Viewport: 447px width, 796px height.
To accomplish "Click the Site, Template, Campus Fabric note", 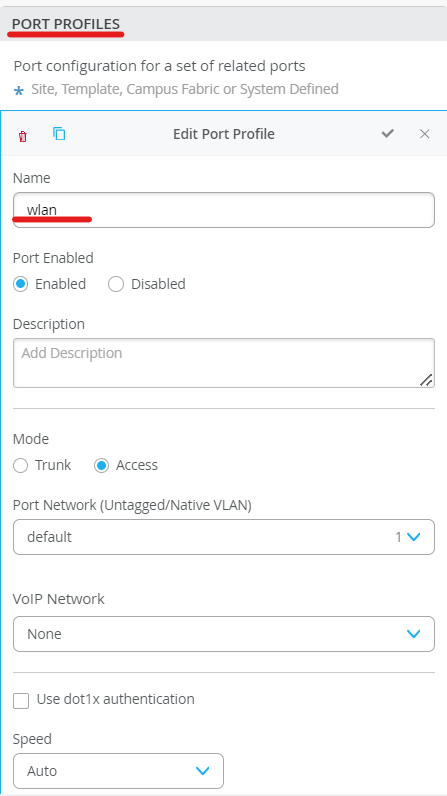I will click(185, 89).
